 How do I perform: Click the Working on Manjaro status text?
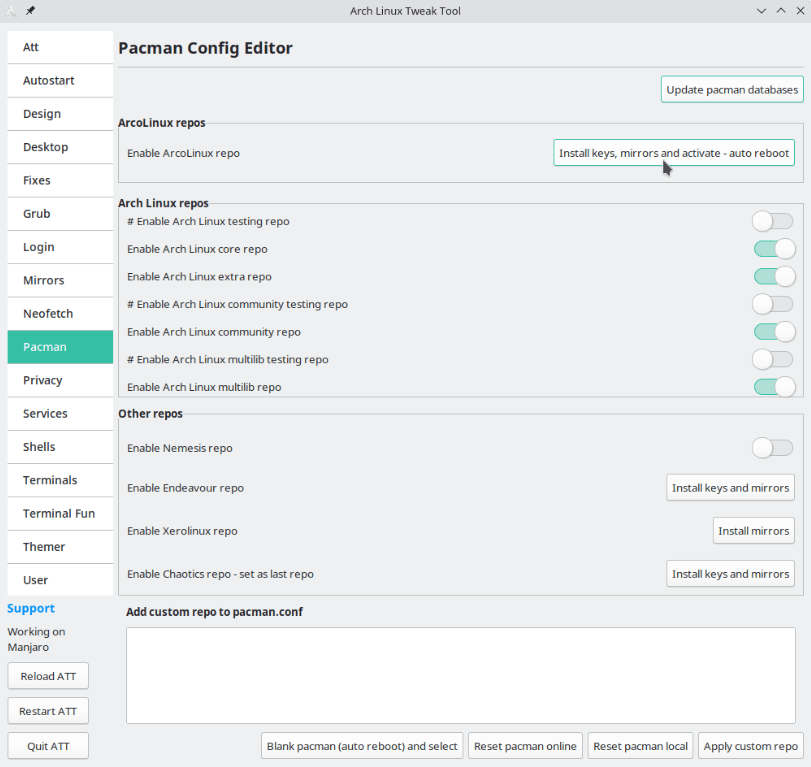tap(36, 639)
